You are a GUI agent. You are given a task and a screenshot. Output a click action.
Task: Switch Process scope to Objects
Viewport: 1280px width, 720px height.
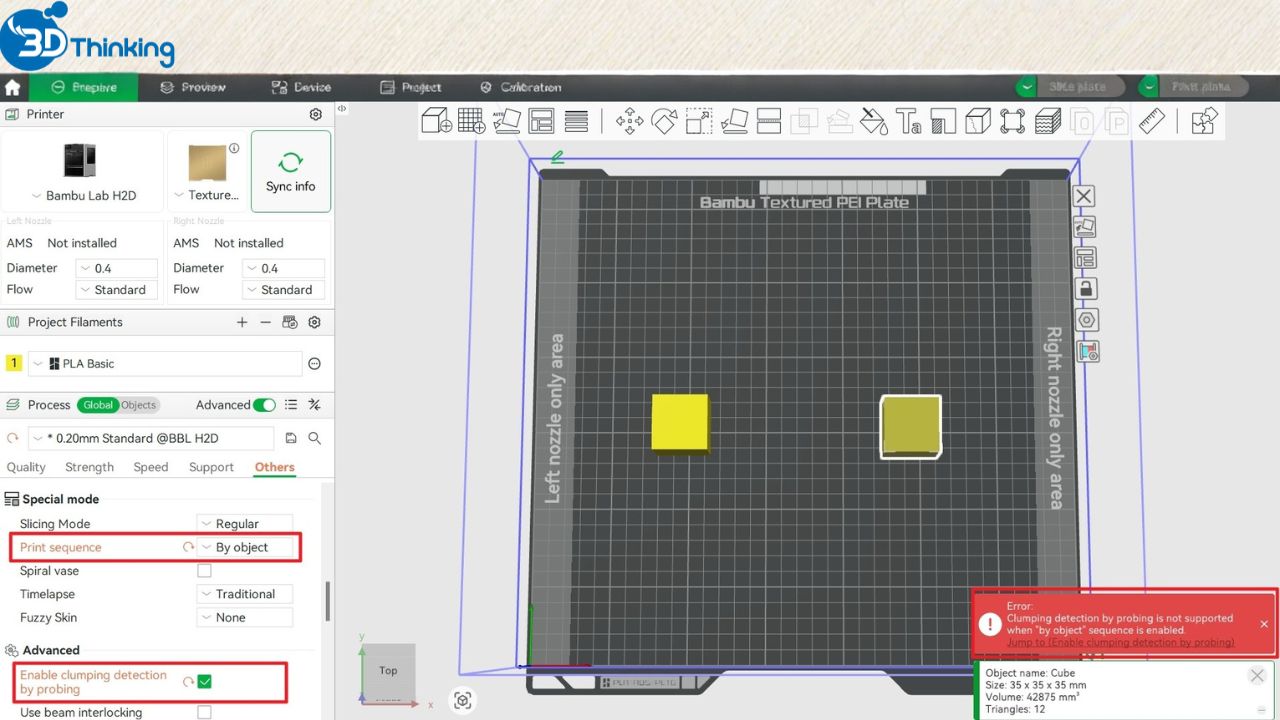139,405
